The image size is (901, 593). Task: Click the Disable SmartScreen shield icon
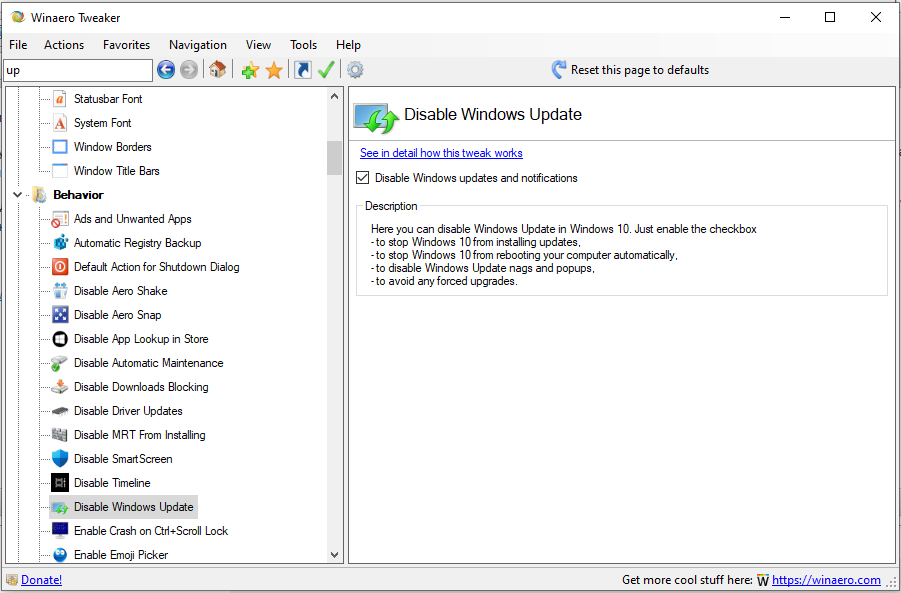[x=60, y=459]
